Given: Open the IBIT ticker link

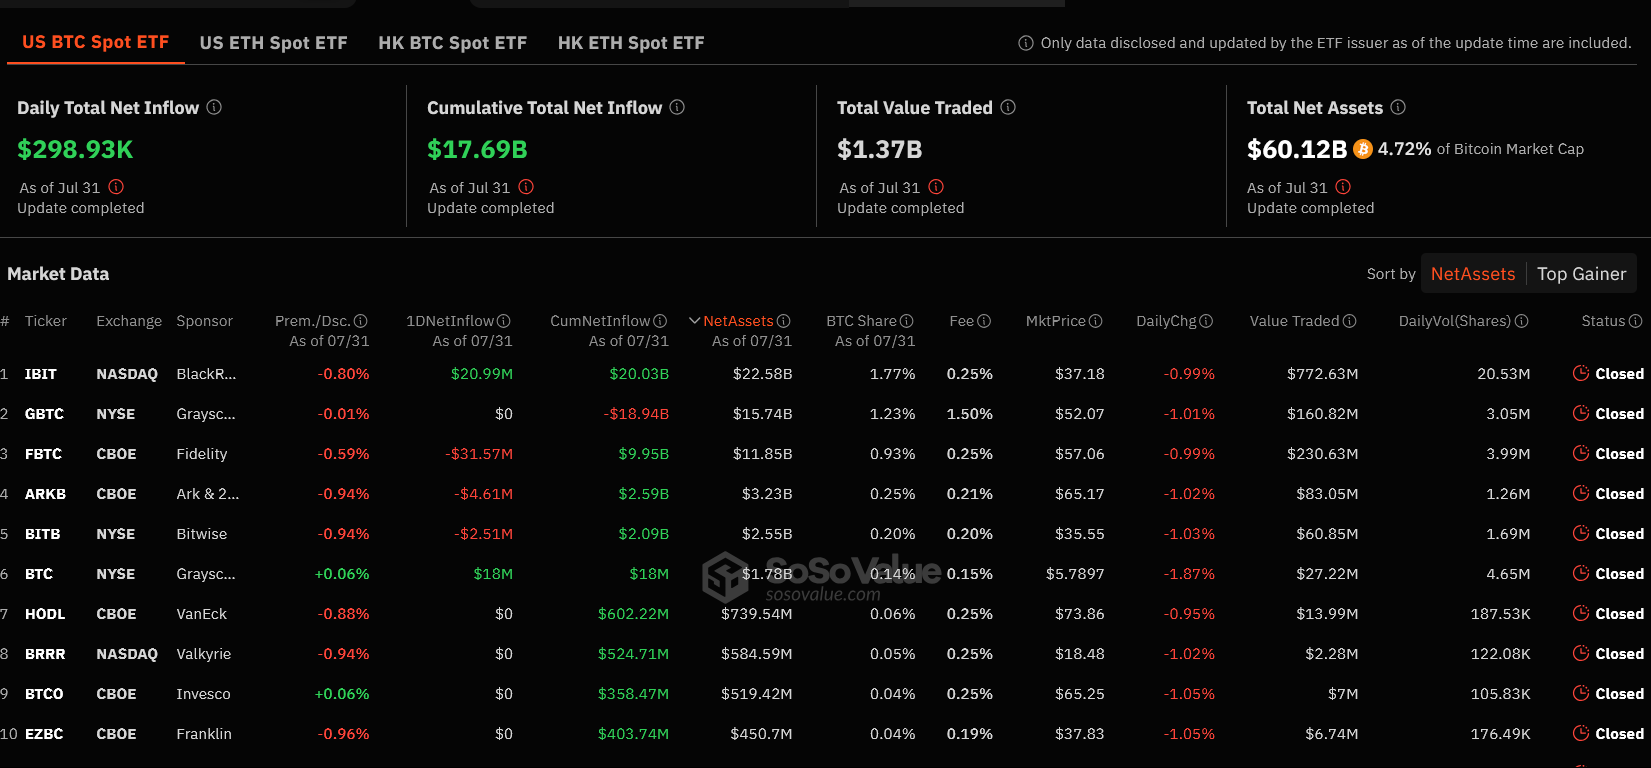Looking at the screenshot, I should coord(41,374).
